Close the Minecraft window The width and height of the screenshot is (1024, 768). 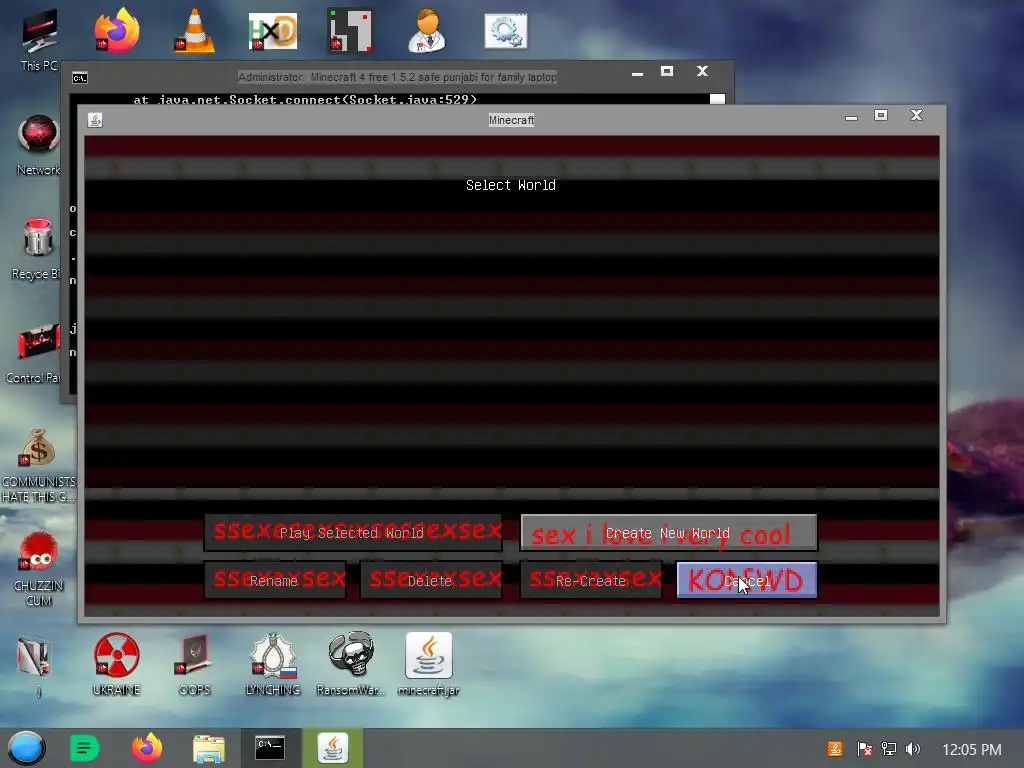tap(916, 115)
